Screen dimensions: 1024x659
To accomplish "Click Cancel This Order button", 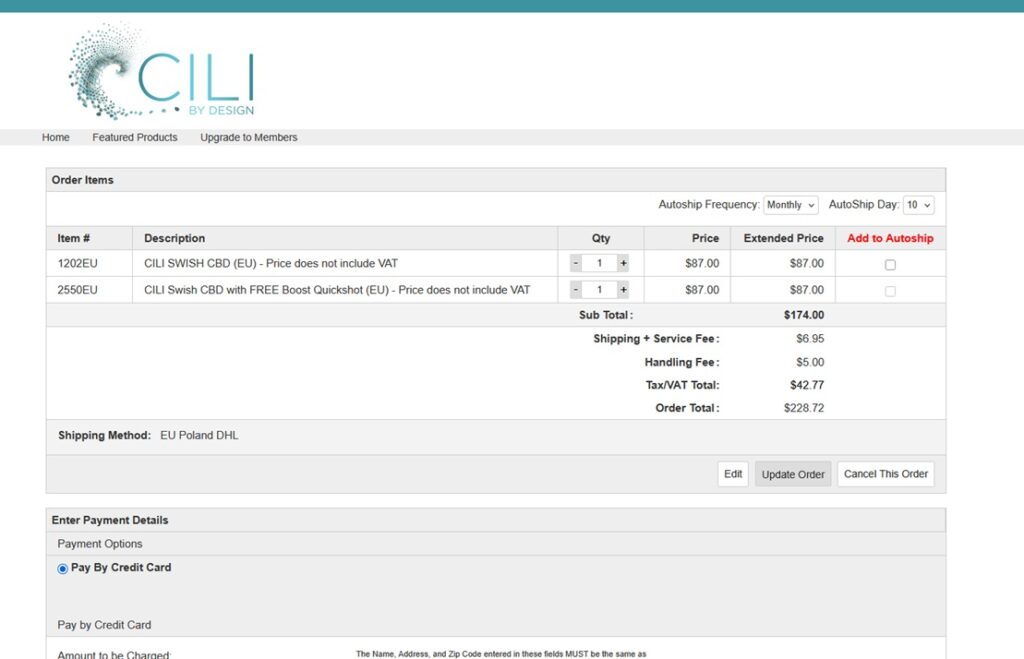I will (x=886, y=474).
